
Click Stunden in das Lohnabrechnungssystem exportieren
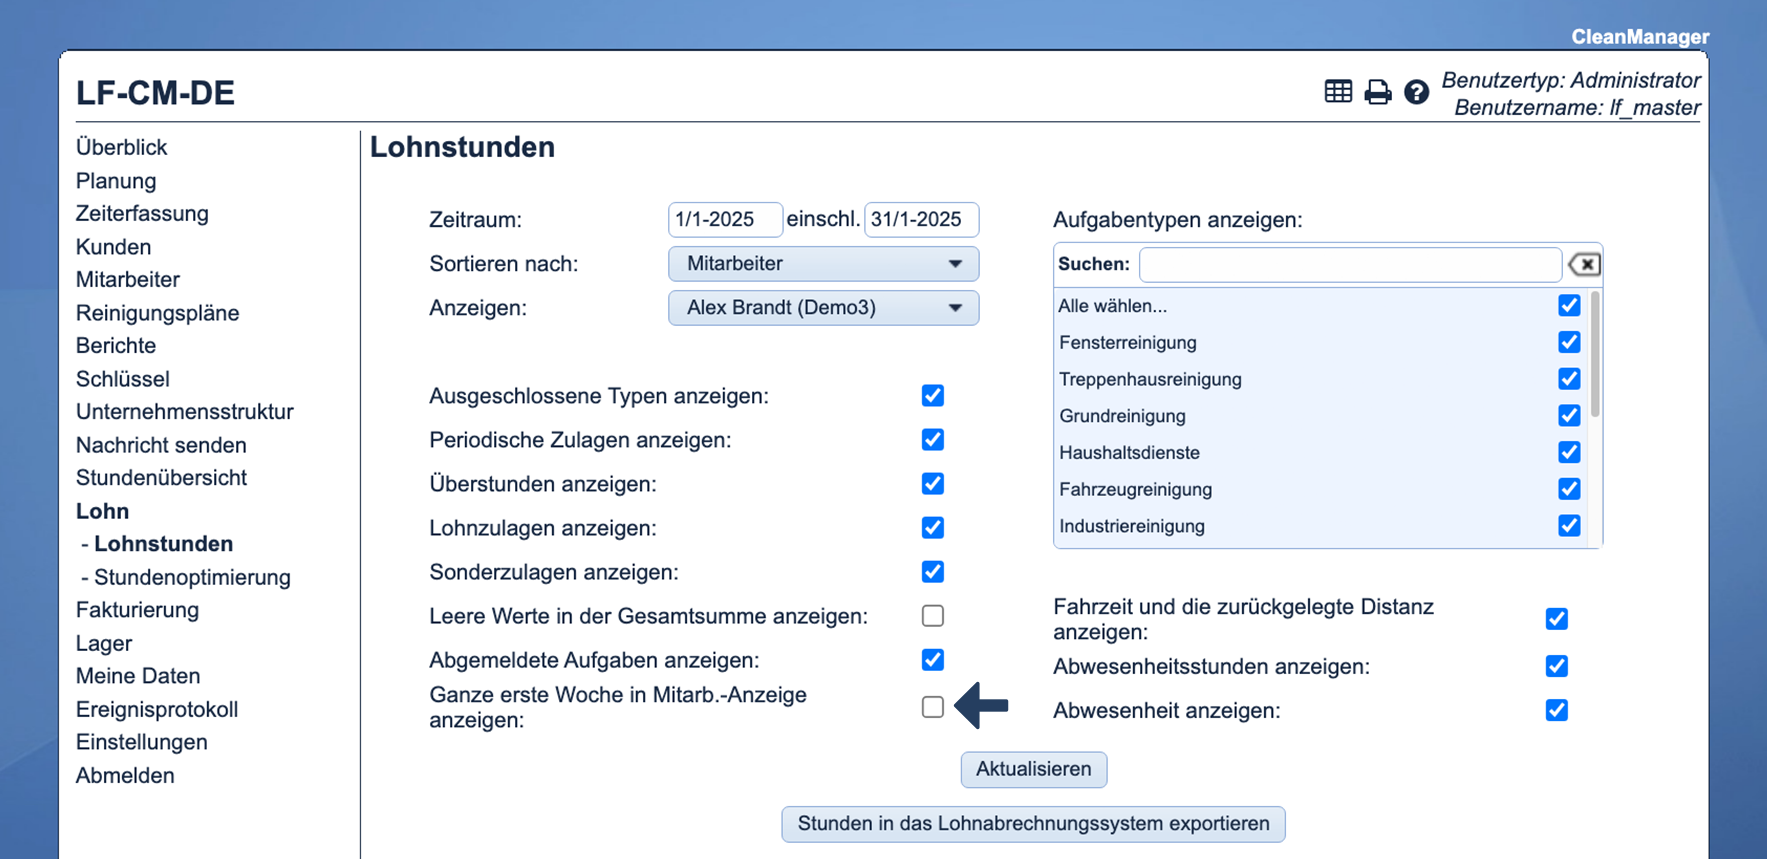[x=1032, y=824]
